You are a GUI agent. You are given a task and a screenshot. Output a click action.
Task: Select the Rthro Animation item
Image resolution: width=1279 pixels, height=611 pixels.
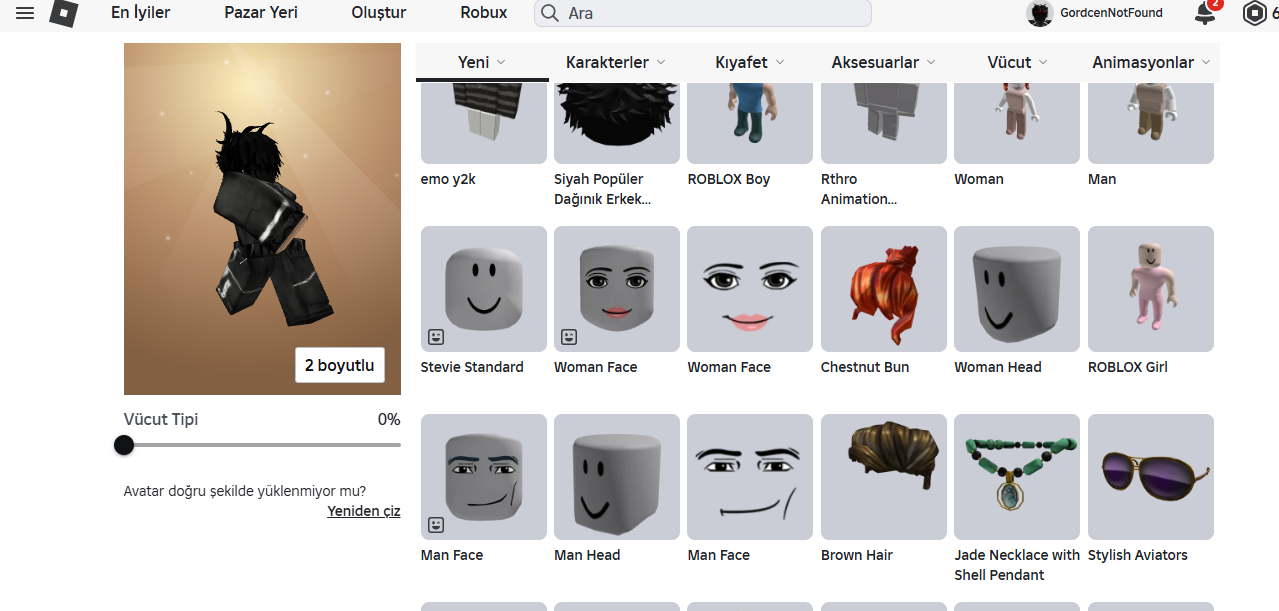(884, 123)
